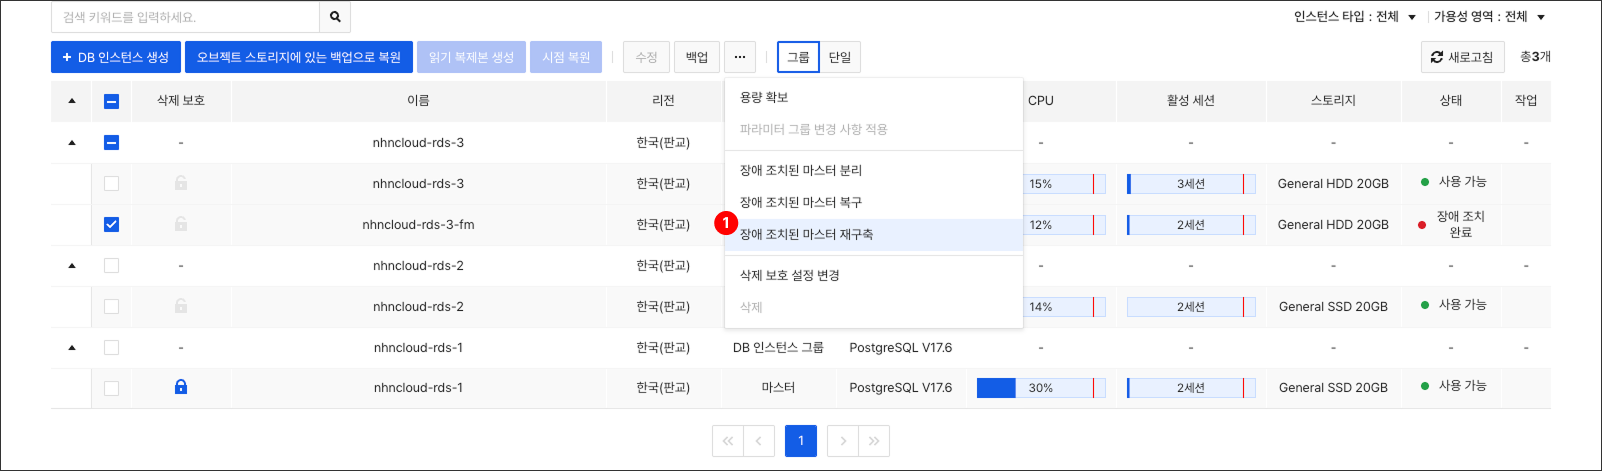Toggle the select-all checkbox in table header
Screen dimensions: 1602x471
[111, 101]
